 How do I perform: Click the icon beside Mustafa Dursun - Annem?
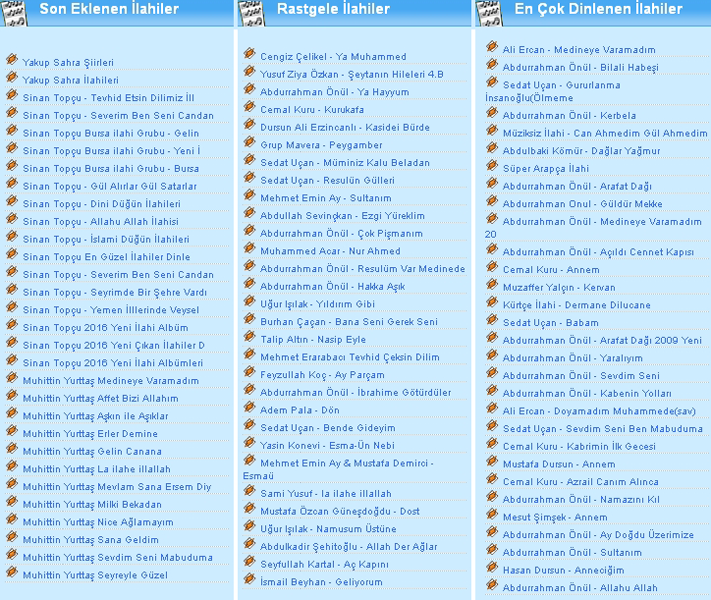492,461
